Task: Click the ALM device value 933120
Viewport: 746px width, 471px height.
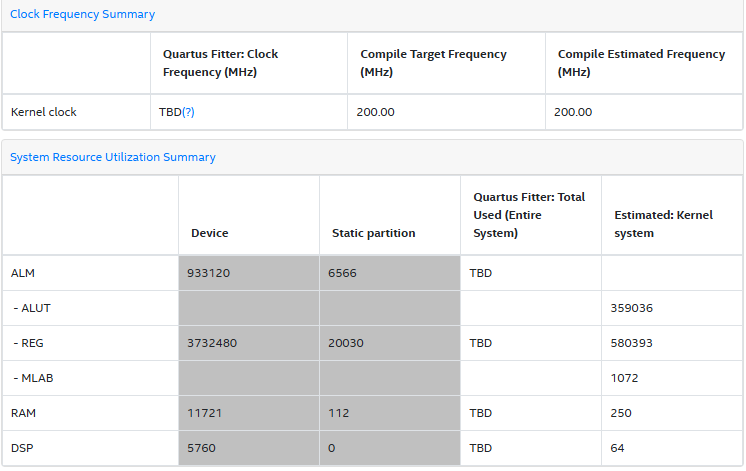Action: point(211,272)
